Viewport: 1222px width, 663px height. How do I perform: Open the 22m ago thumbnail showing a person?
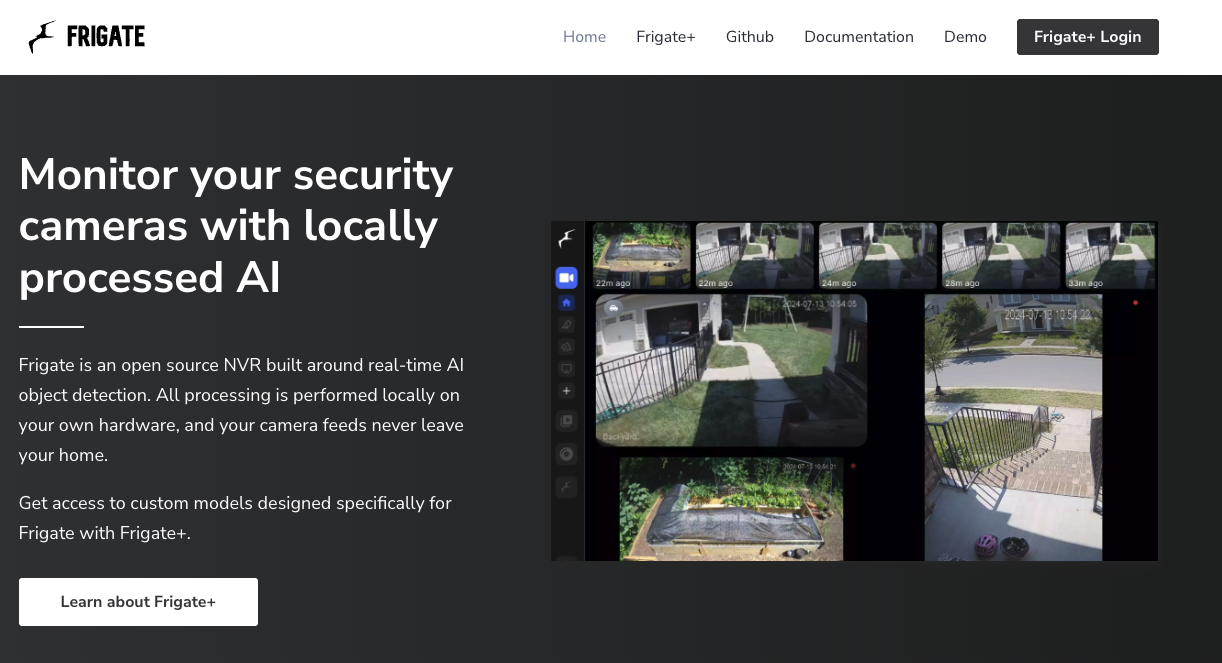pyautogui.click(x=755, y=256)
